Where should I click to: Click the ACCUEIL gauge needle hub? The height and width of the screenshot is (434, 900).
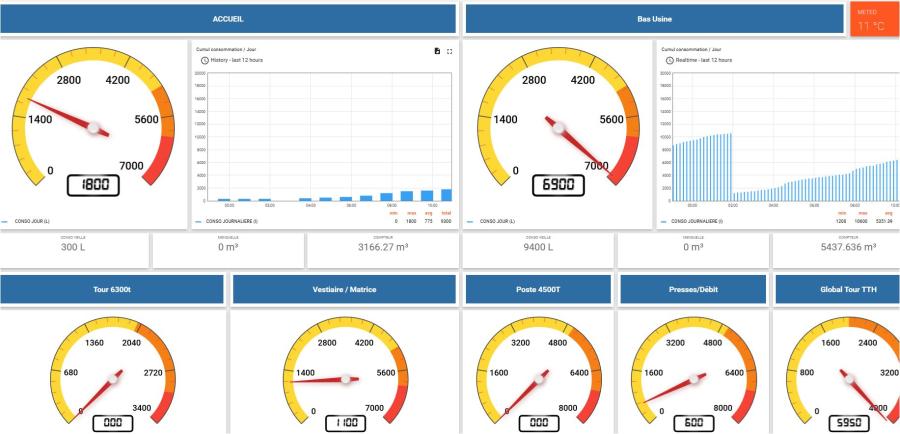tap(97, 128)
